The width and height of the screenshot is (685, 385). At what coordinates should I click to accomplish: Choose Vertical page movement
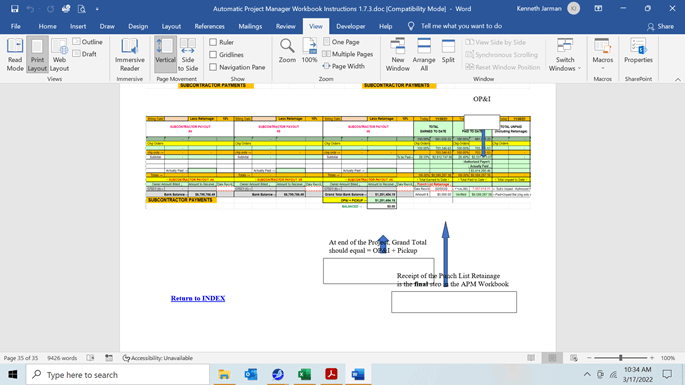point(166,55)
